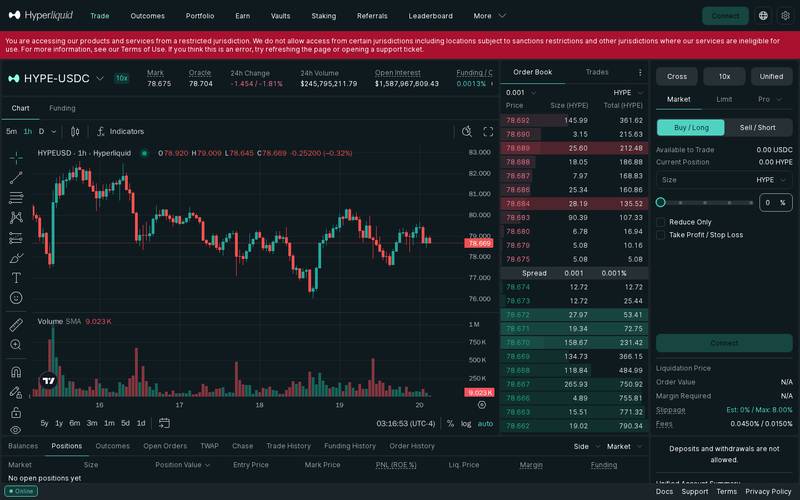
Task: Toggle stay in drawing mode
Action: pos(16,392)
